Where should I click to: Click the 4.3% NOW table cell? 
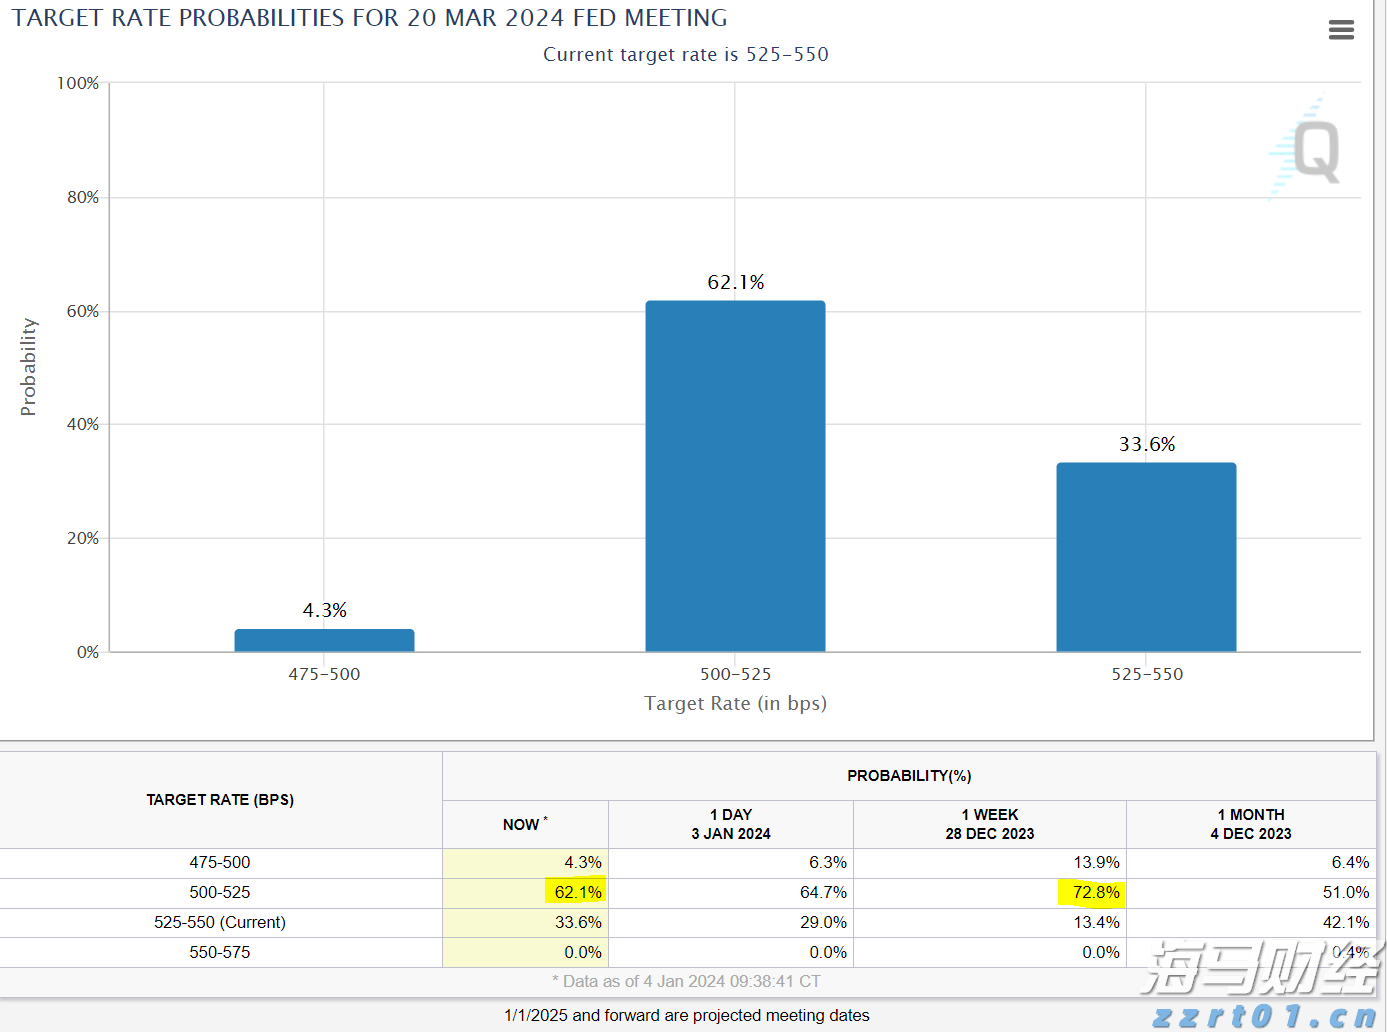[x=582, y=862]
